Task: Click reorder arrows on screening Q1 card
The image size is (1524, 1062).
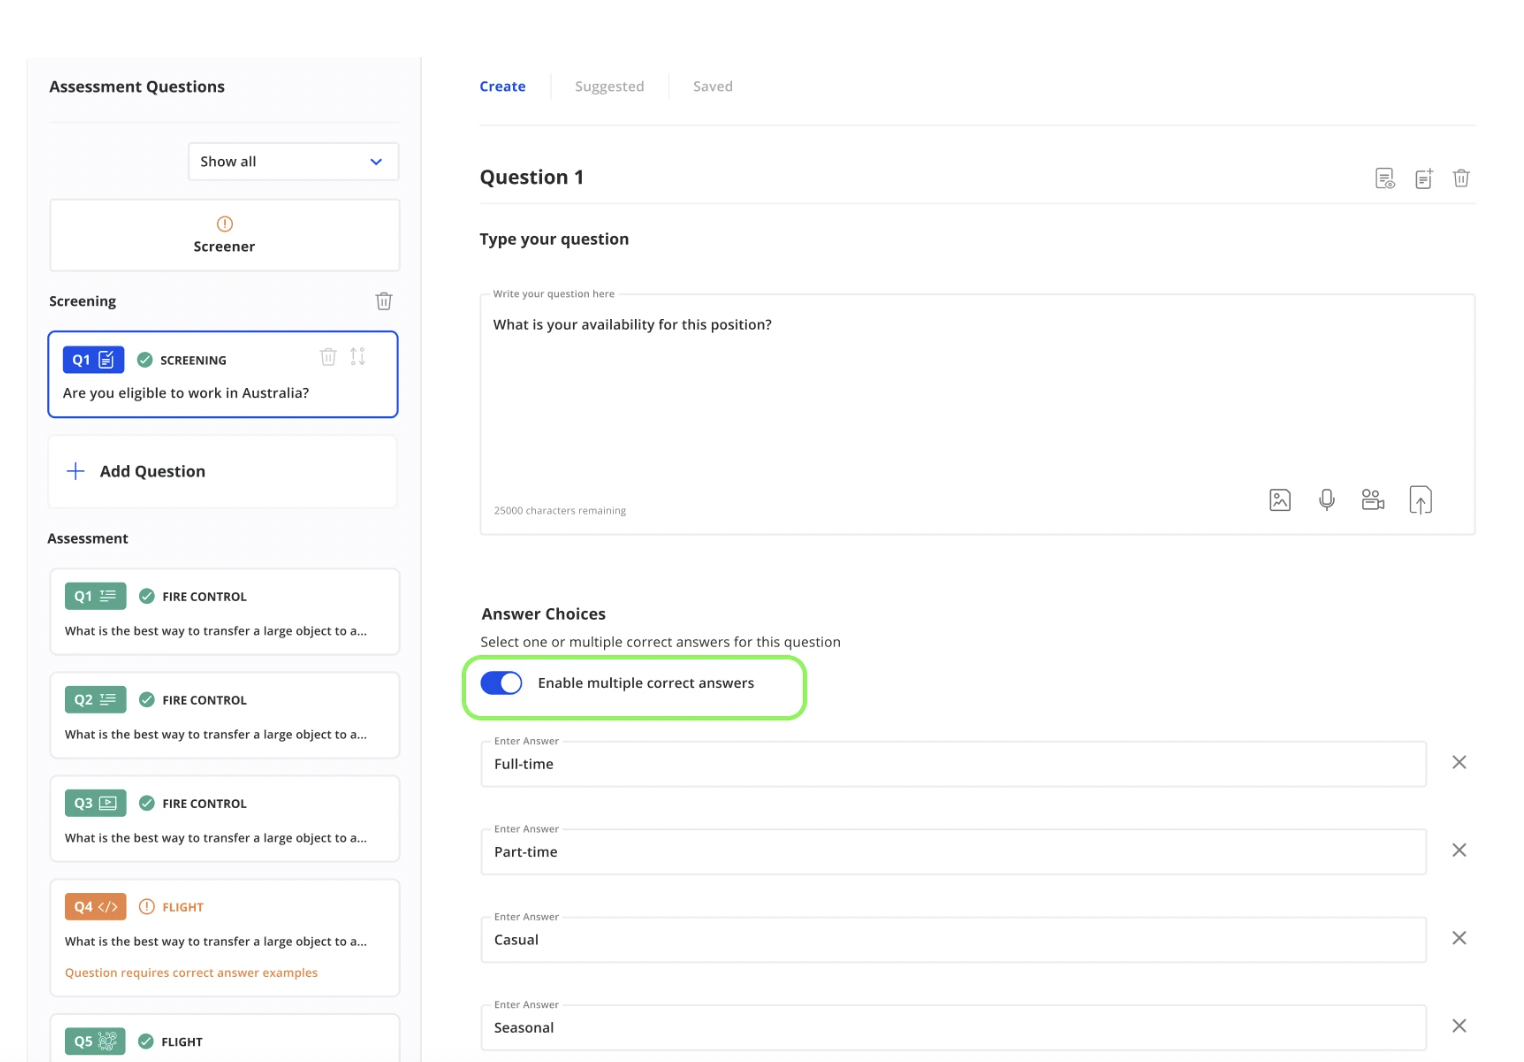Action: (x=358, y=357)
